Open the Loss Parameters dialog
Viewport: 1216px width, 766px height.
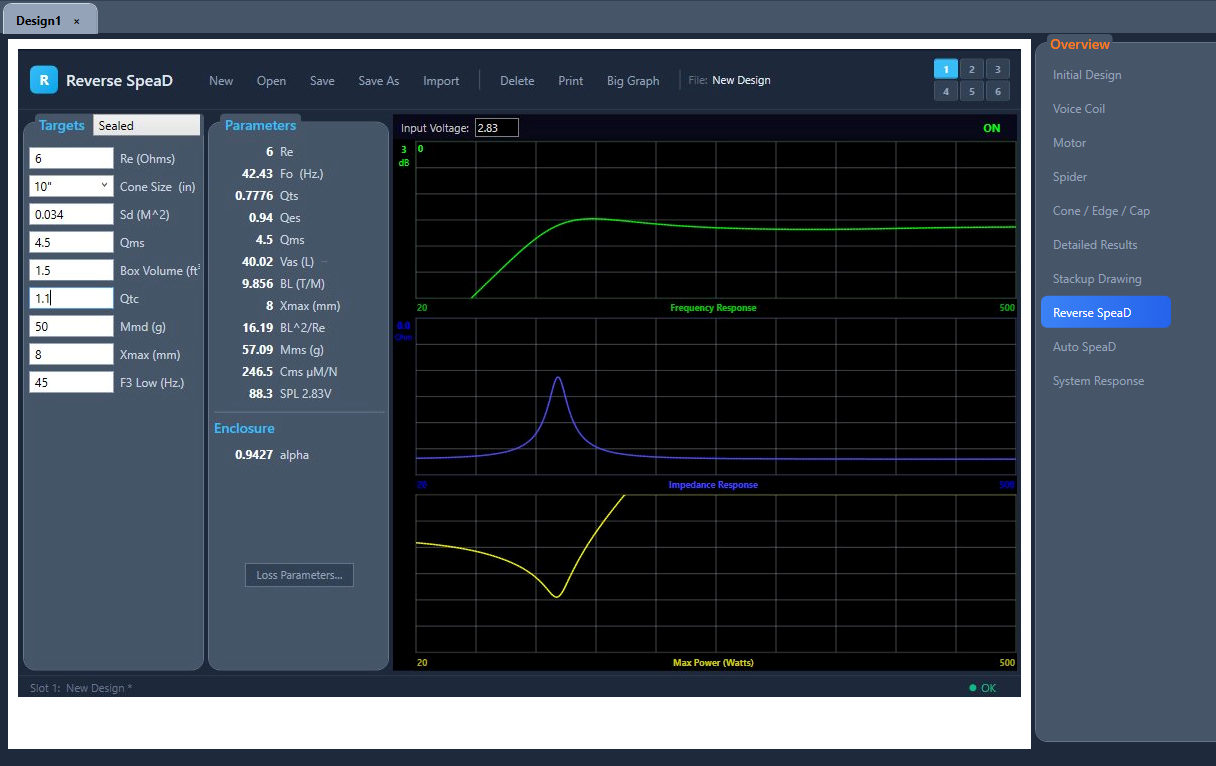pos(299,575)
